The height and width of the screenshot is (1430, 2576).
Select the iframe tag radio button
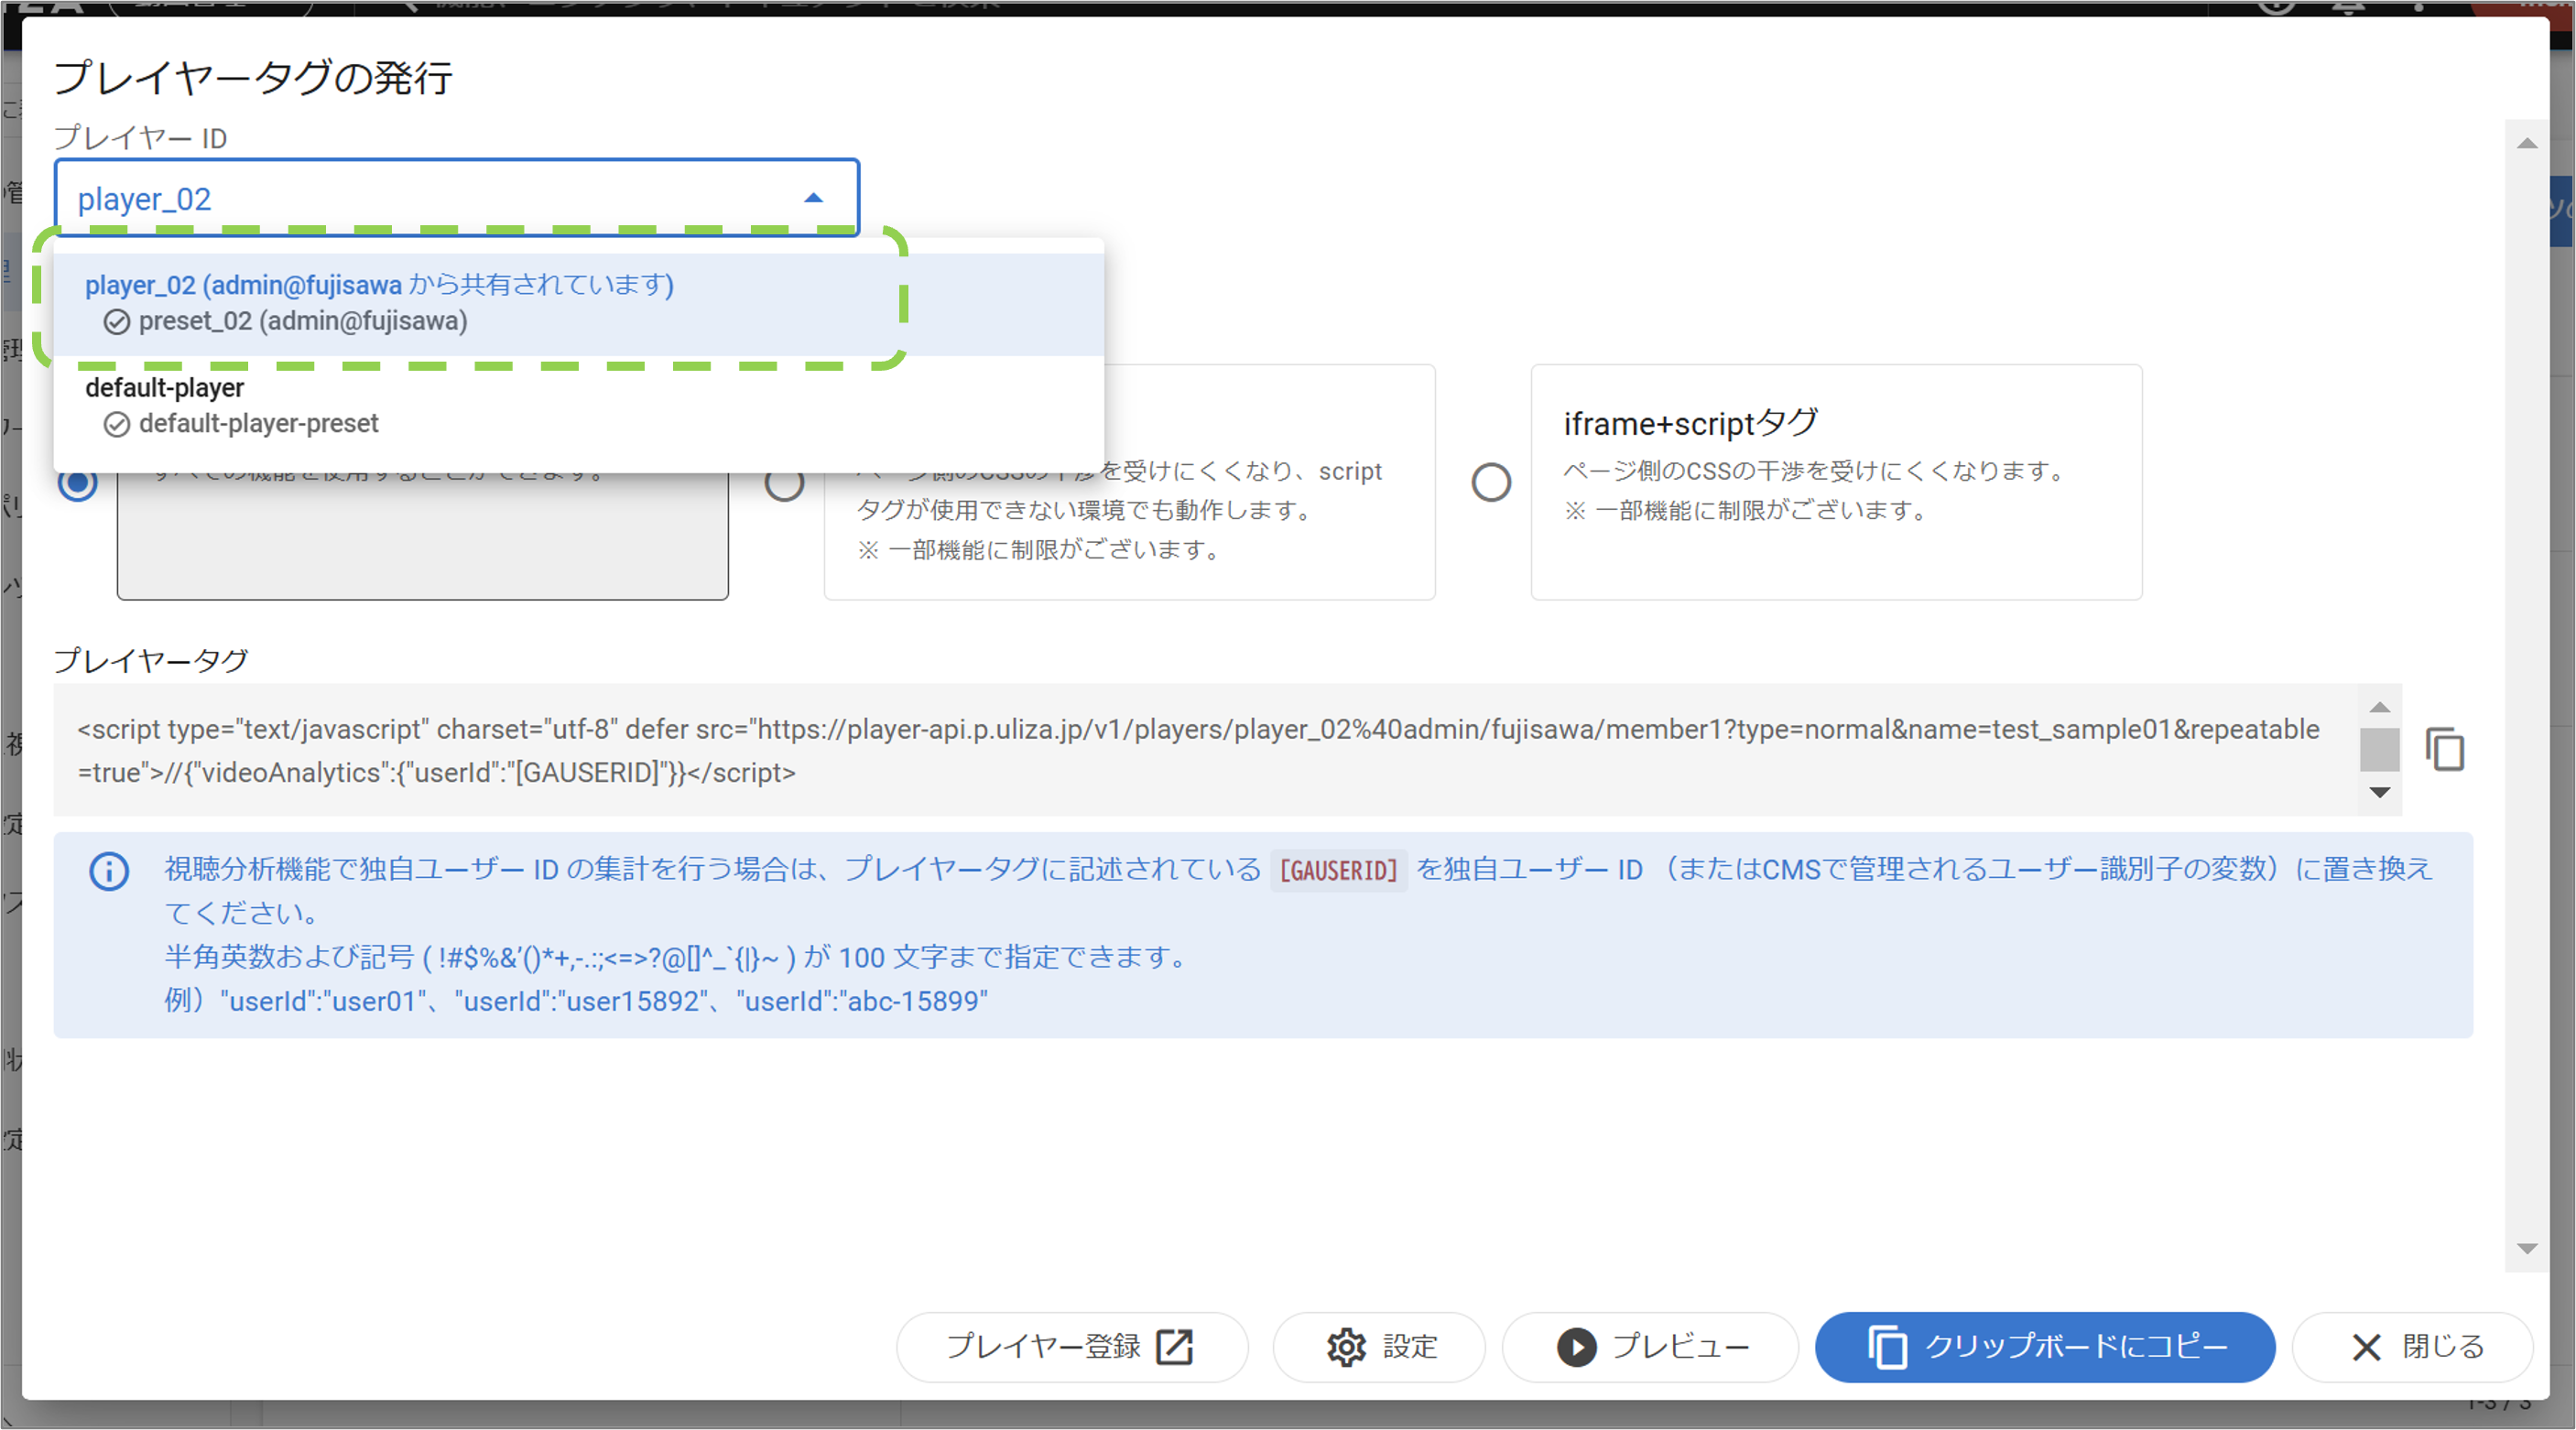(784, 484)
